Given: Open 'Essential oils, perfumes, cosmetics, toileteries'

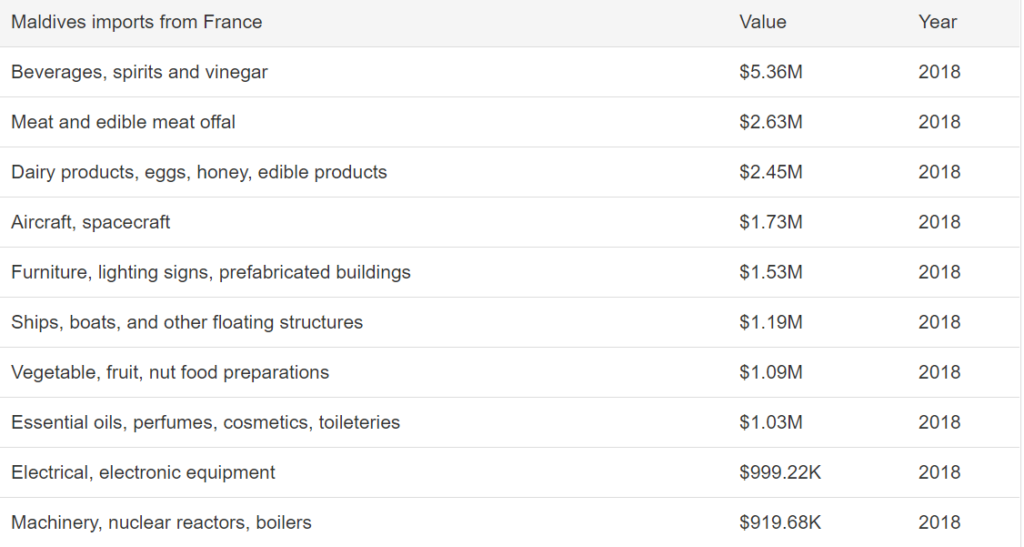Looking at the screenshot, I should pos(206,422).
